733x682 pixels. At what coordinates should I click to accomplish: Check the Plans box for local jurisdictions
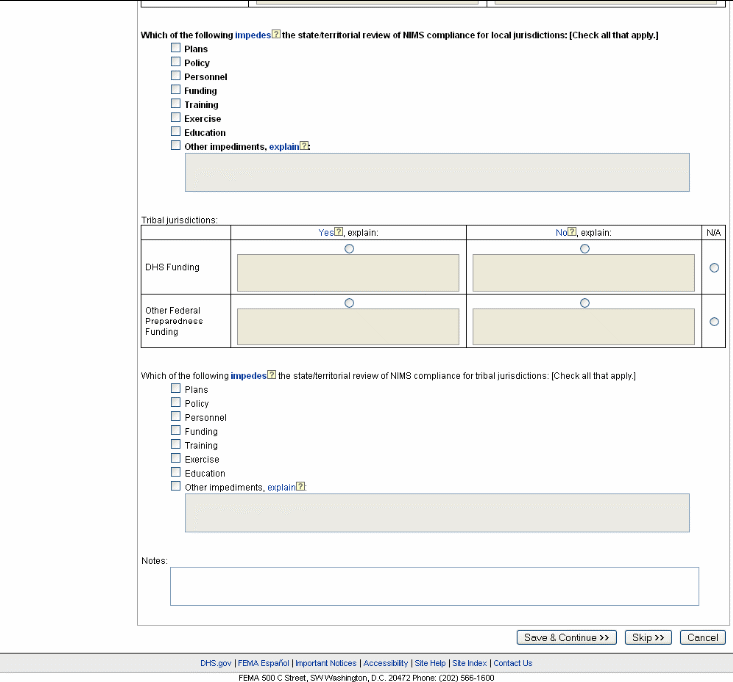[176, 48]
